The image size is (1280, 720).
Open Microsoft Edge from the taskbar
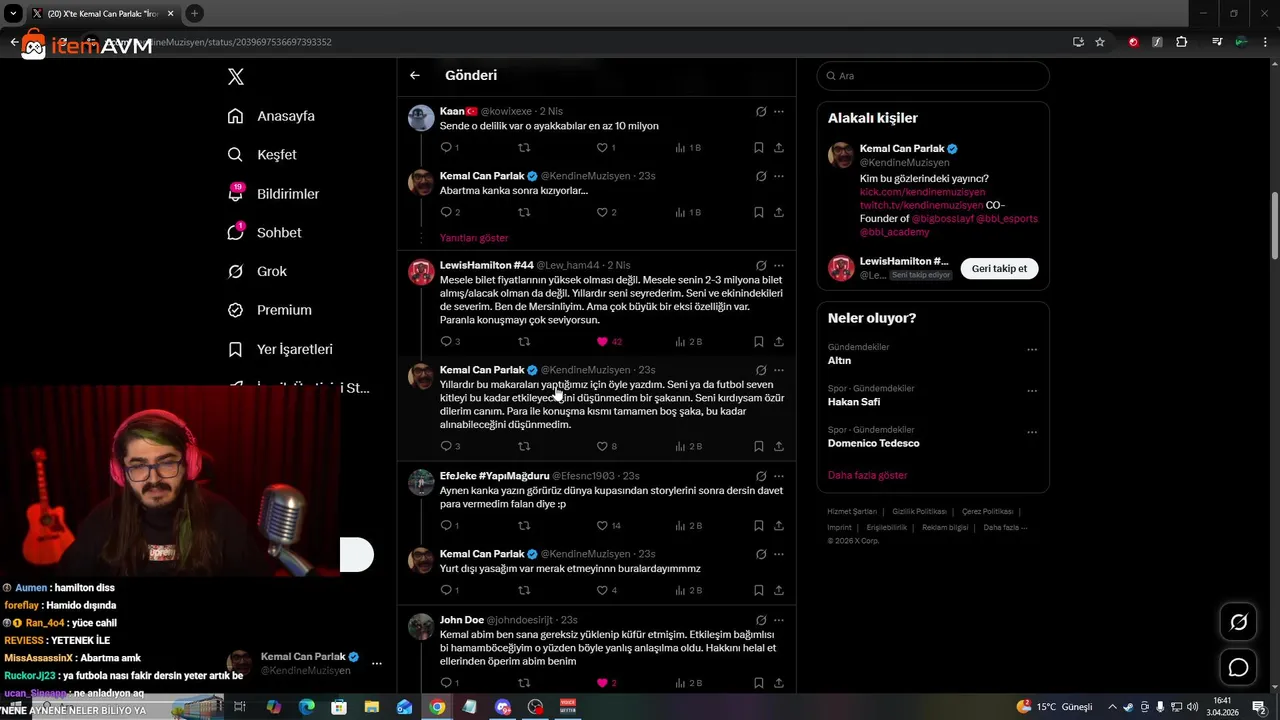[306, 707]
